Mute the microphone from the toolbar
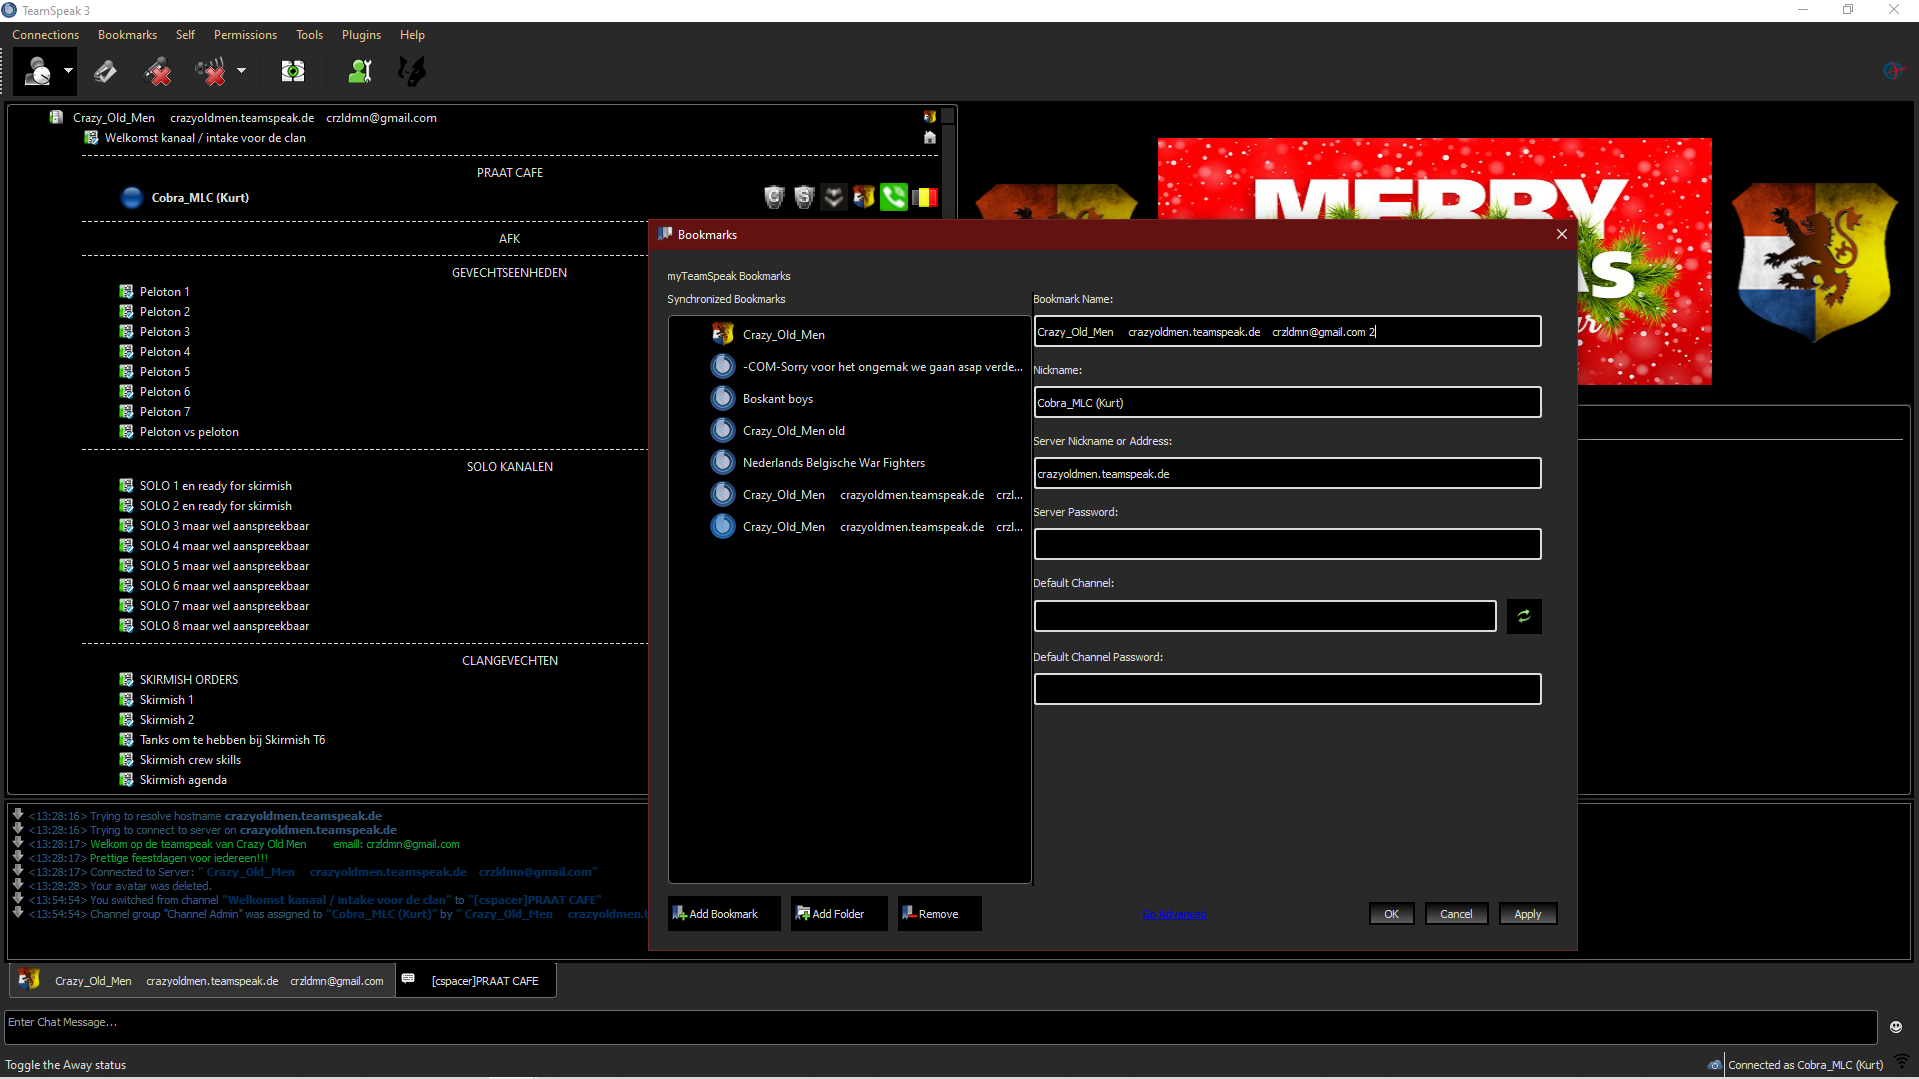Screen dimensions: 1919x1079 [158, 71]
